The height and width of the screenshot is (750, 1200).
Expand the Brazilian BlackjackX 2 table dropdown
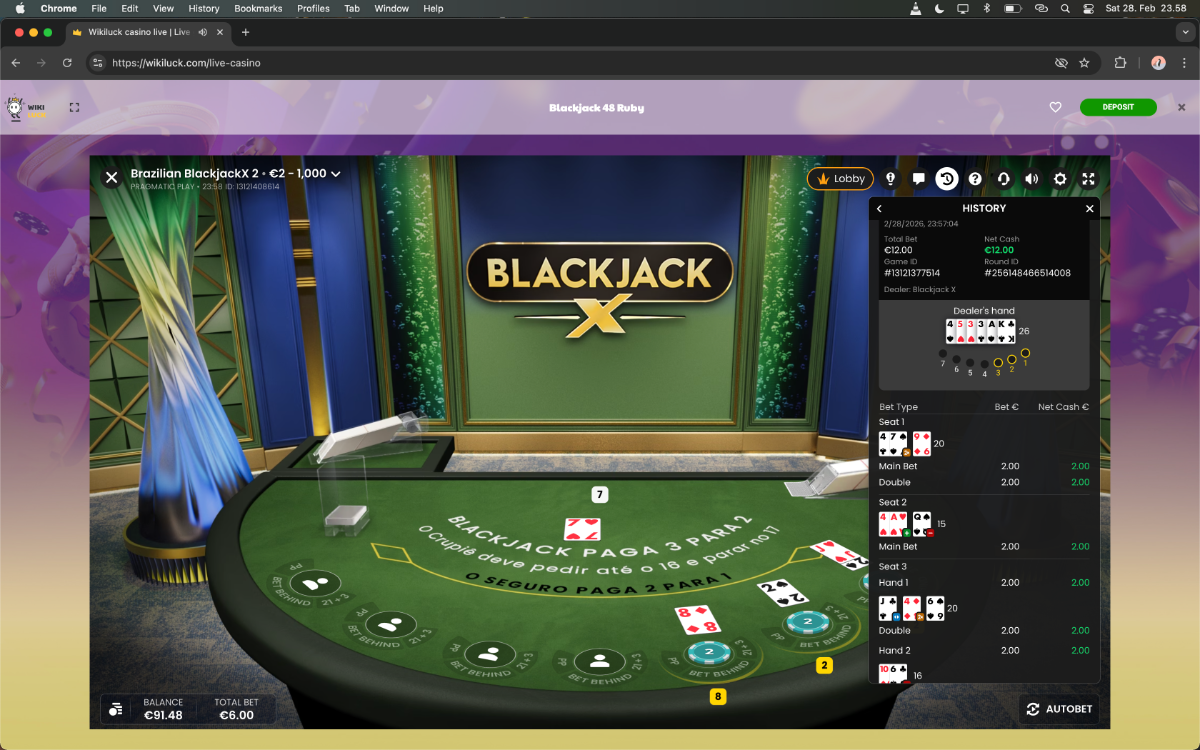(x=336, y=174)
